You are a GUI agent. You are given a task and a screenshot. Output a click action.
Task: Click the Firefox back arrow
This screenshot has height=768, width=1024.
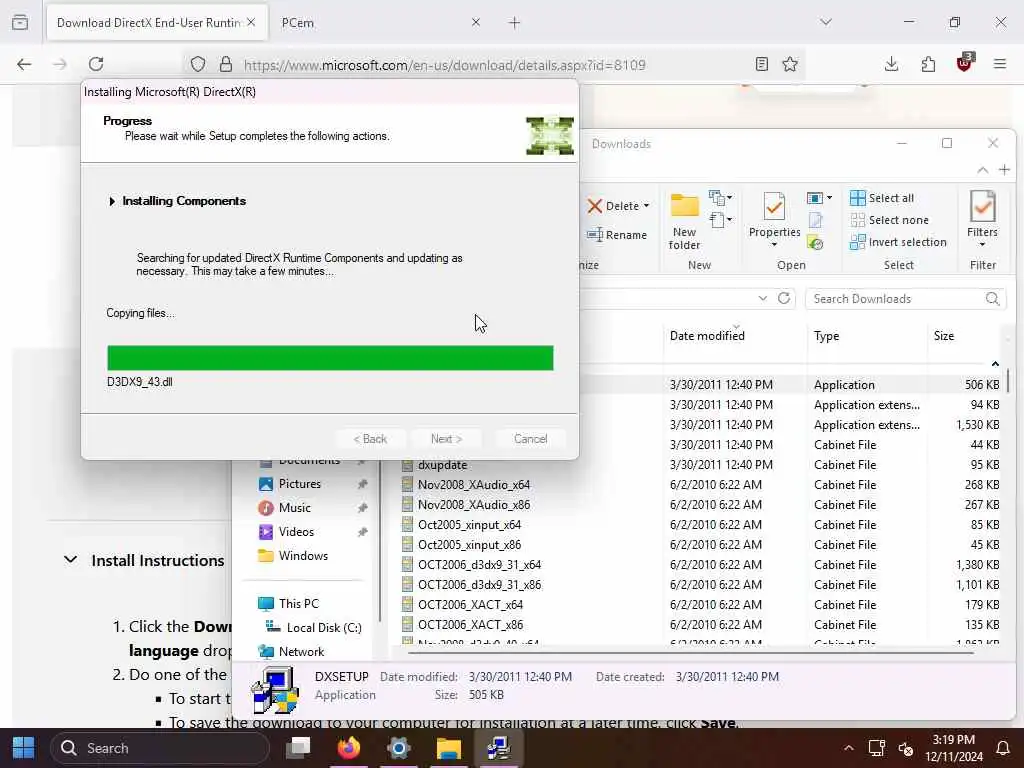pyautogui.click(x=24, y=64)
